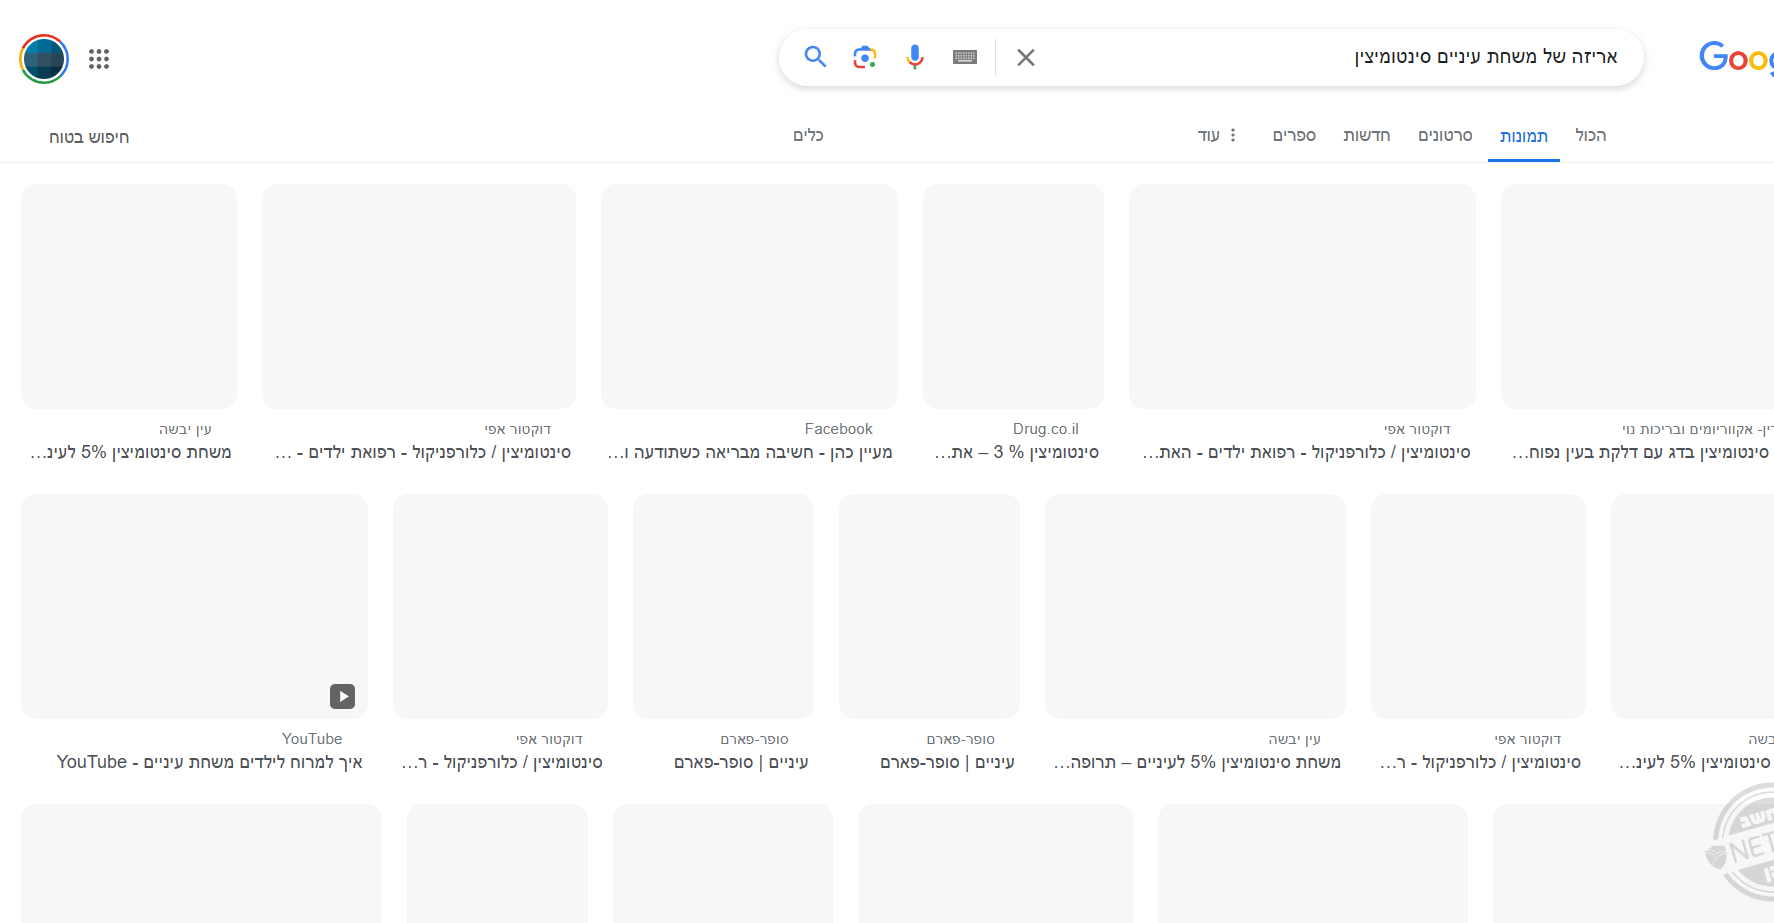Open the Google apps grid

pos(99,59)
